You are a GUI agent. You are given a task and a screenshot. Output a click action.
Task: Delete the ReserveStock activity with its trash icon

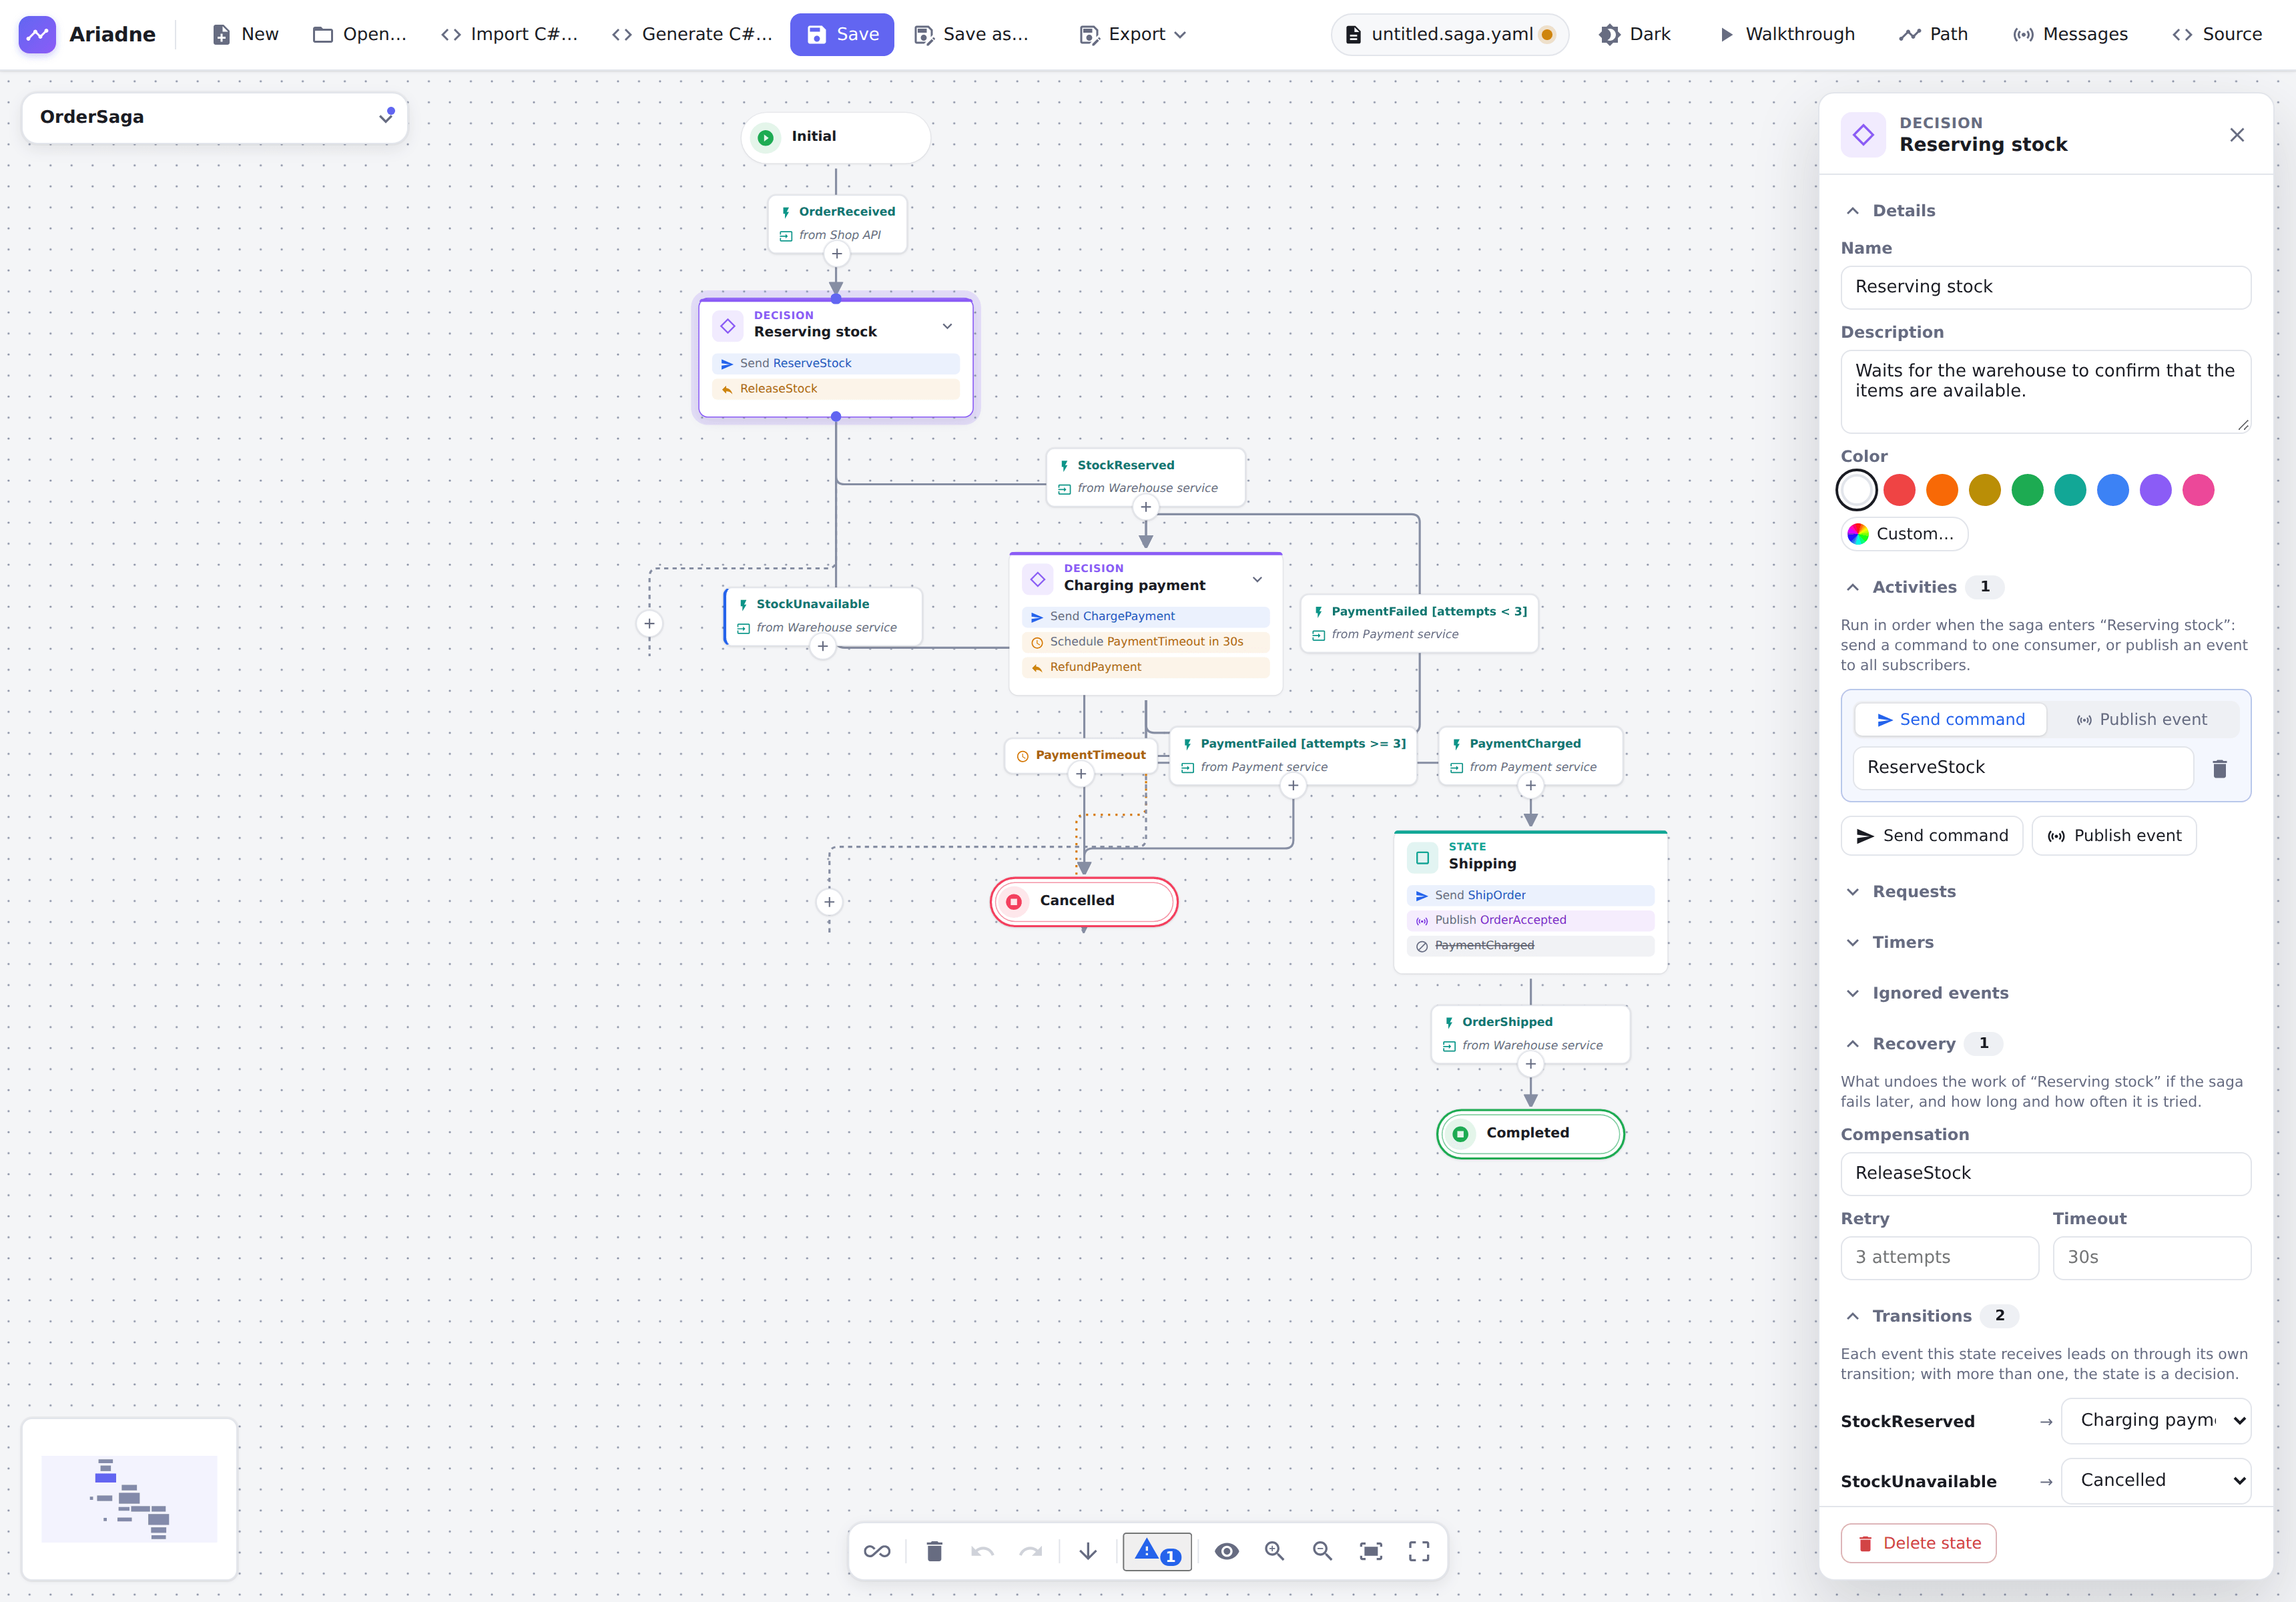pyautogui.click(x=2220, y=768)
